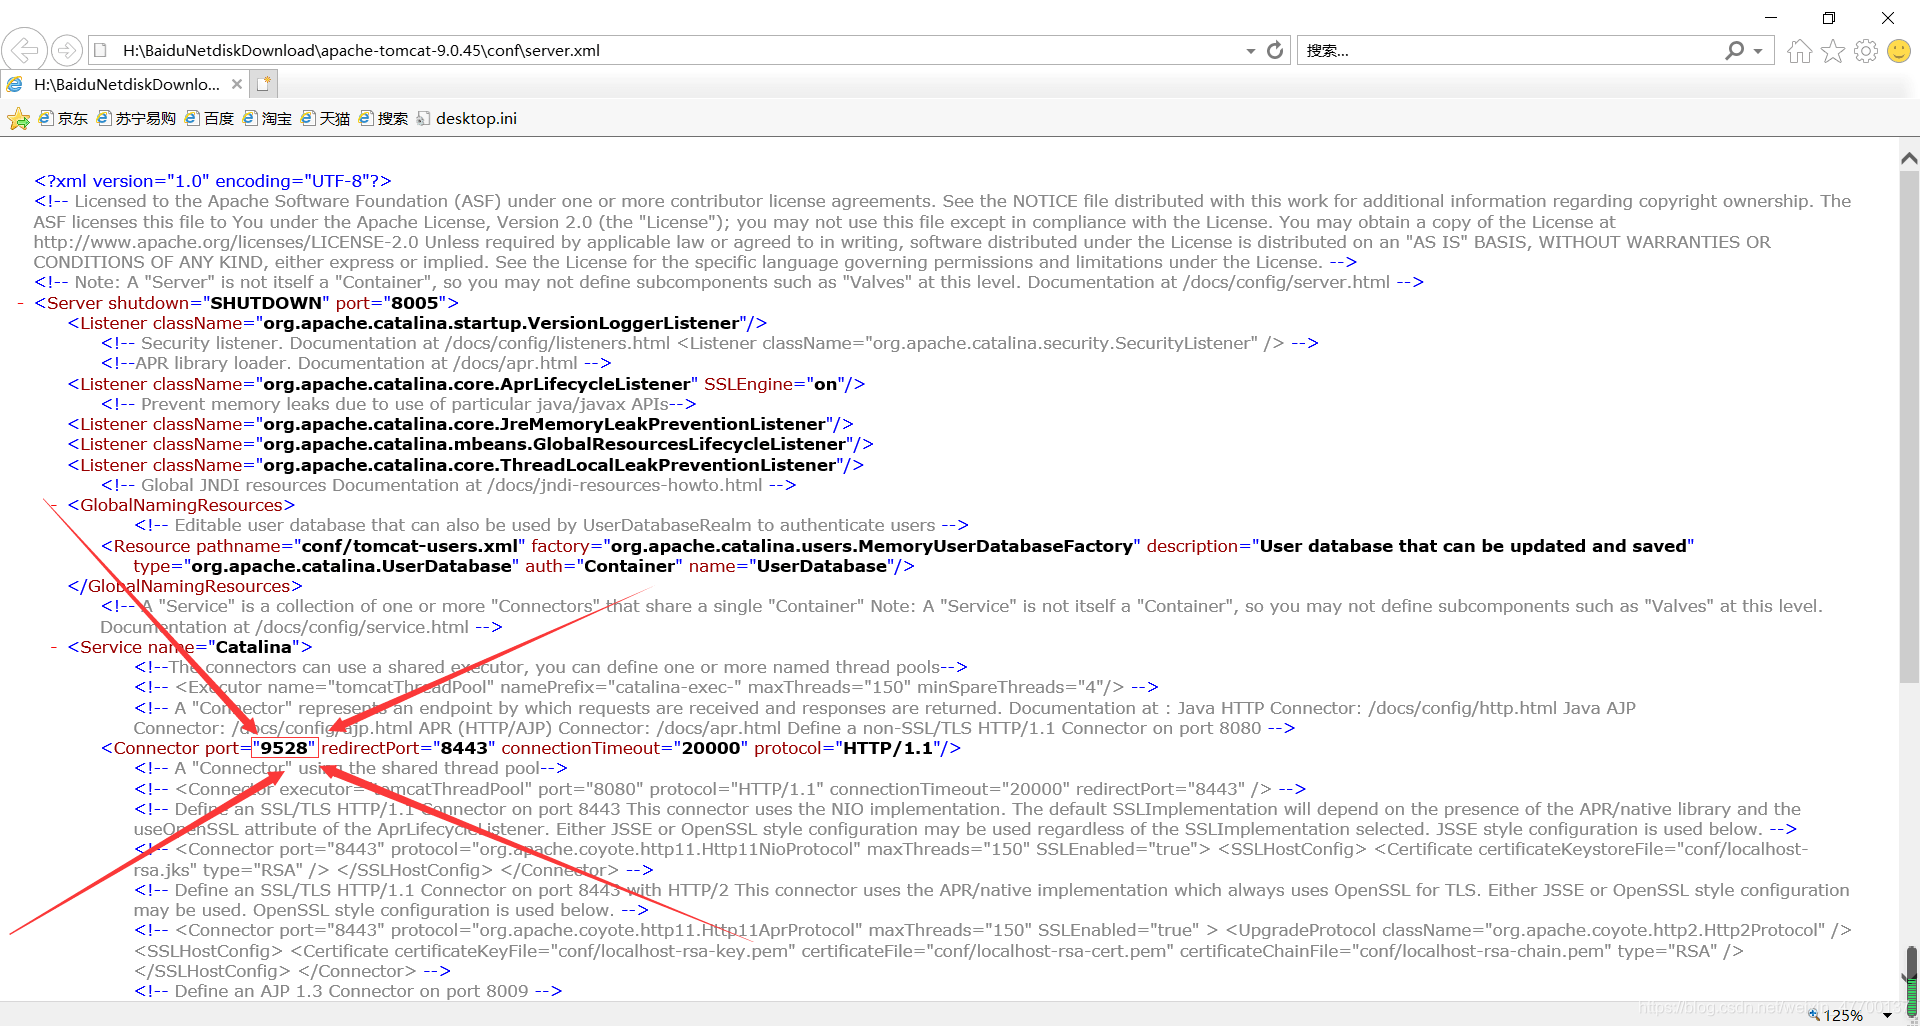The image size is (1920, 1026).
Task: Click the search magnifier icon
Action: coord(1735,50)
